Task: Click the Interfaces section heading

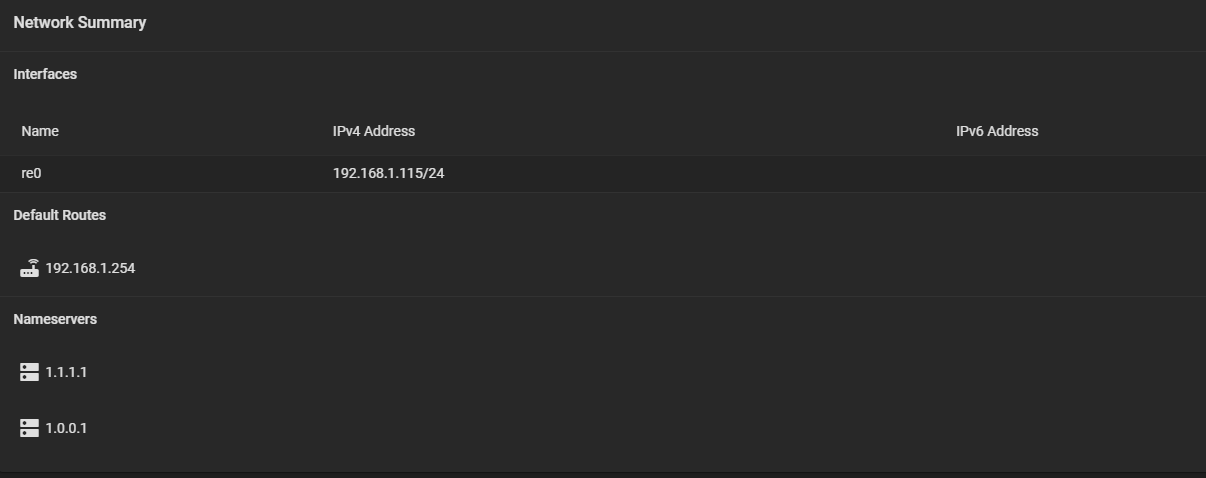Action: tap(45, 74)
